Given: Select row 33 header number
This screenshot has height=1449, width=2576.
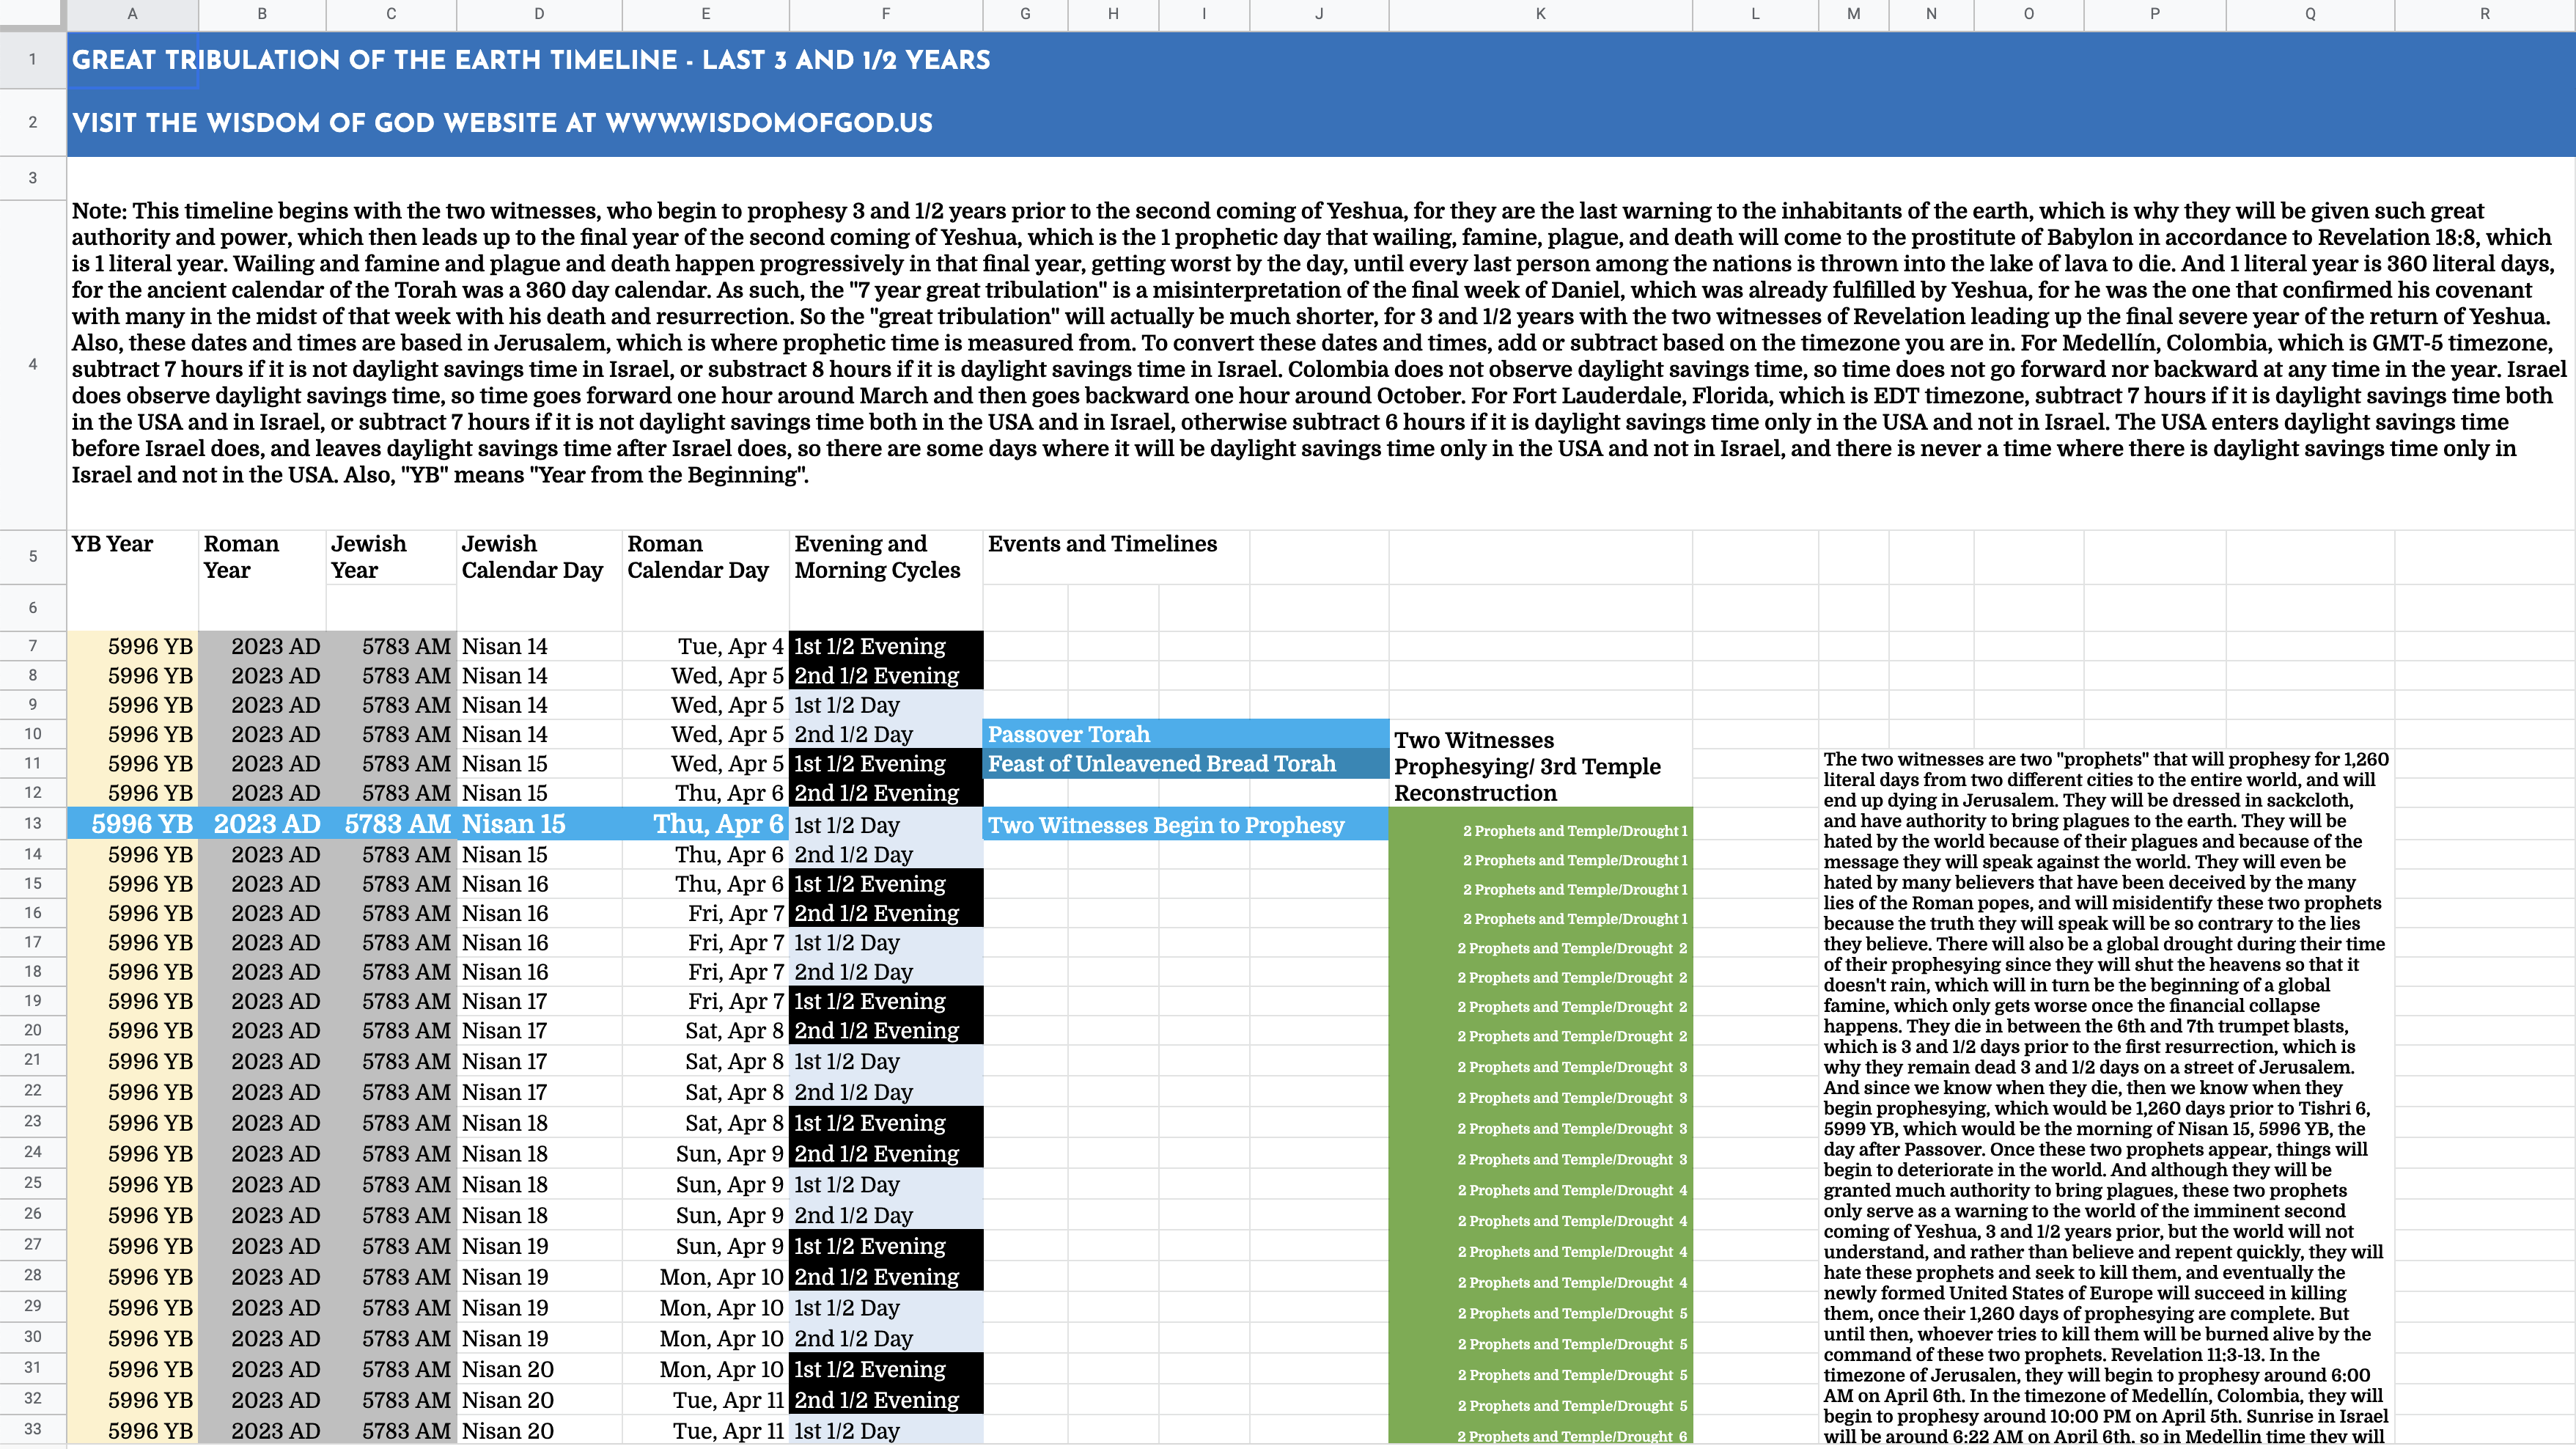Looking at the screenshot, I should click(x=33, y=1429).
